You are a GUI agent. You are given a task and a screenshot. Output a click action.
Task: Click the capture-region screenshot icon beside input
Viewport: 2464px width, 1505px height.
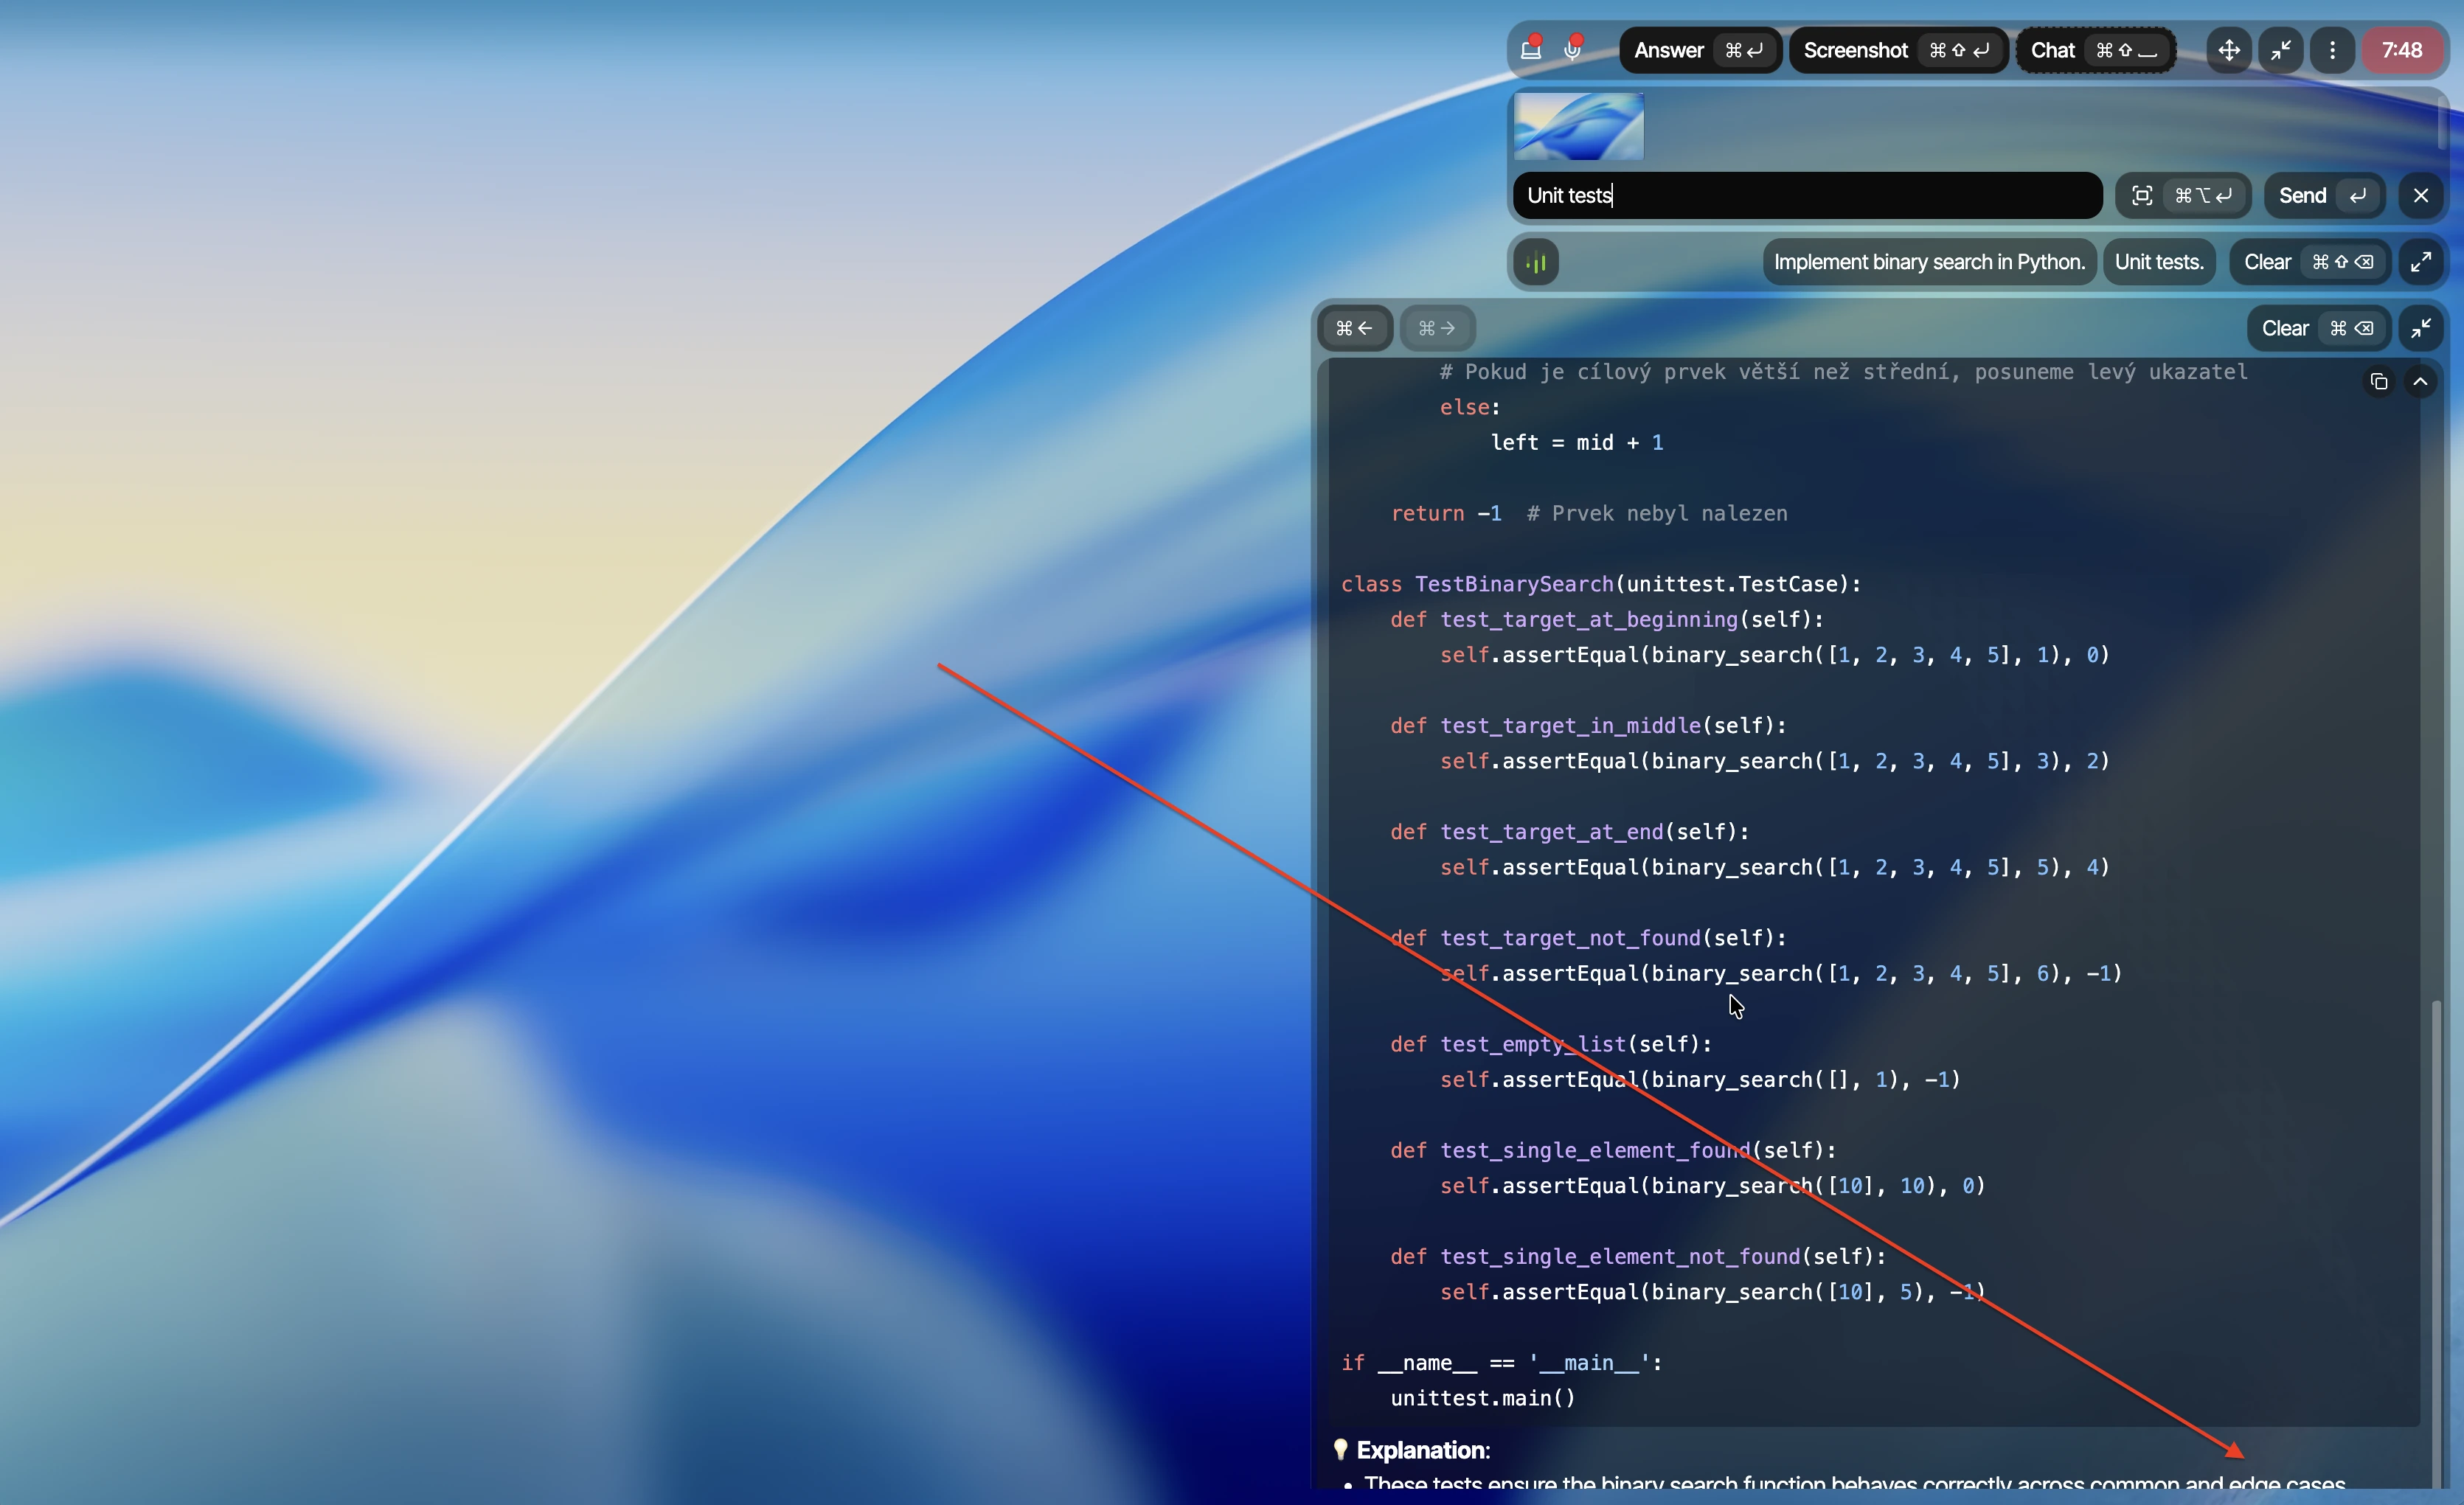coord(2183,195)
